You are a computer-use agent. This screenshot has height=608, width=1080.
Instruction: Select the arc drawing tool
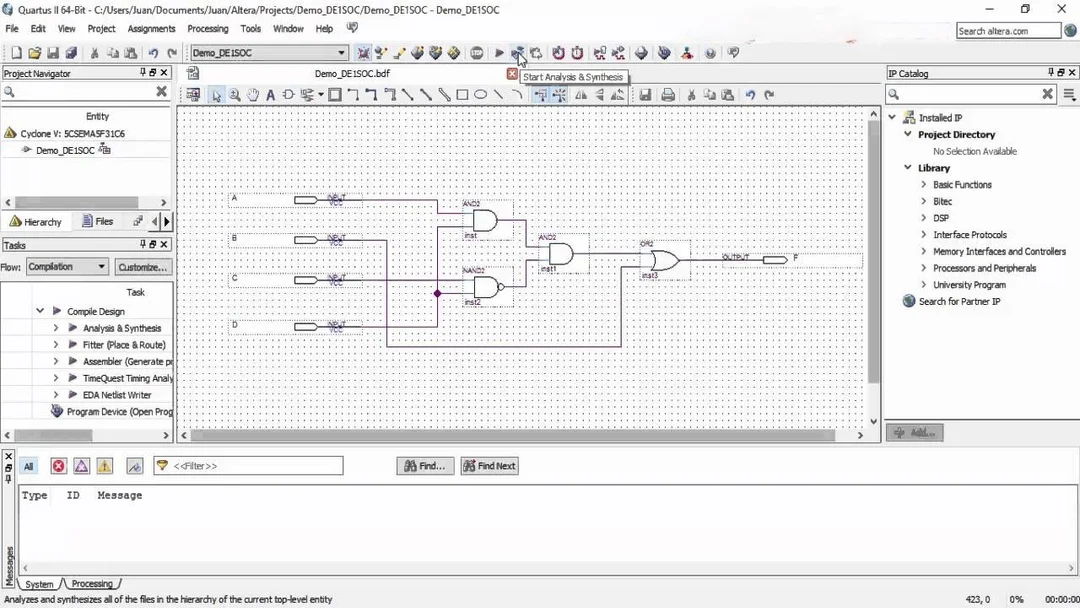tap(517, 95)
